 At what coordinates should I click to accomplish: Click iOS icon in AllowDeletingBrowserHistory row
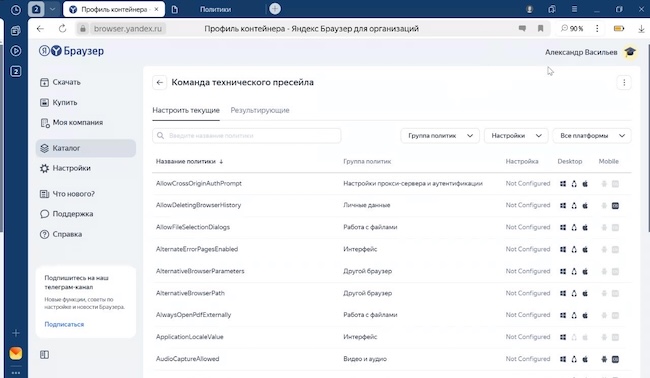point(616,206)
